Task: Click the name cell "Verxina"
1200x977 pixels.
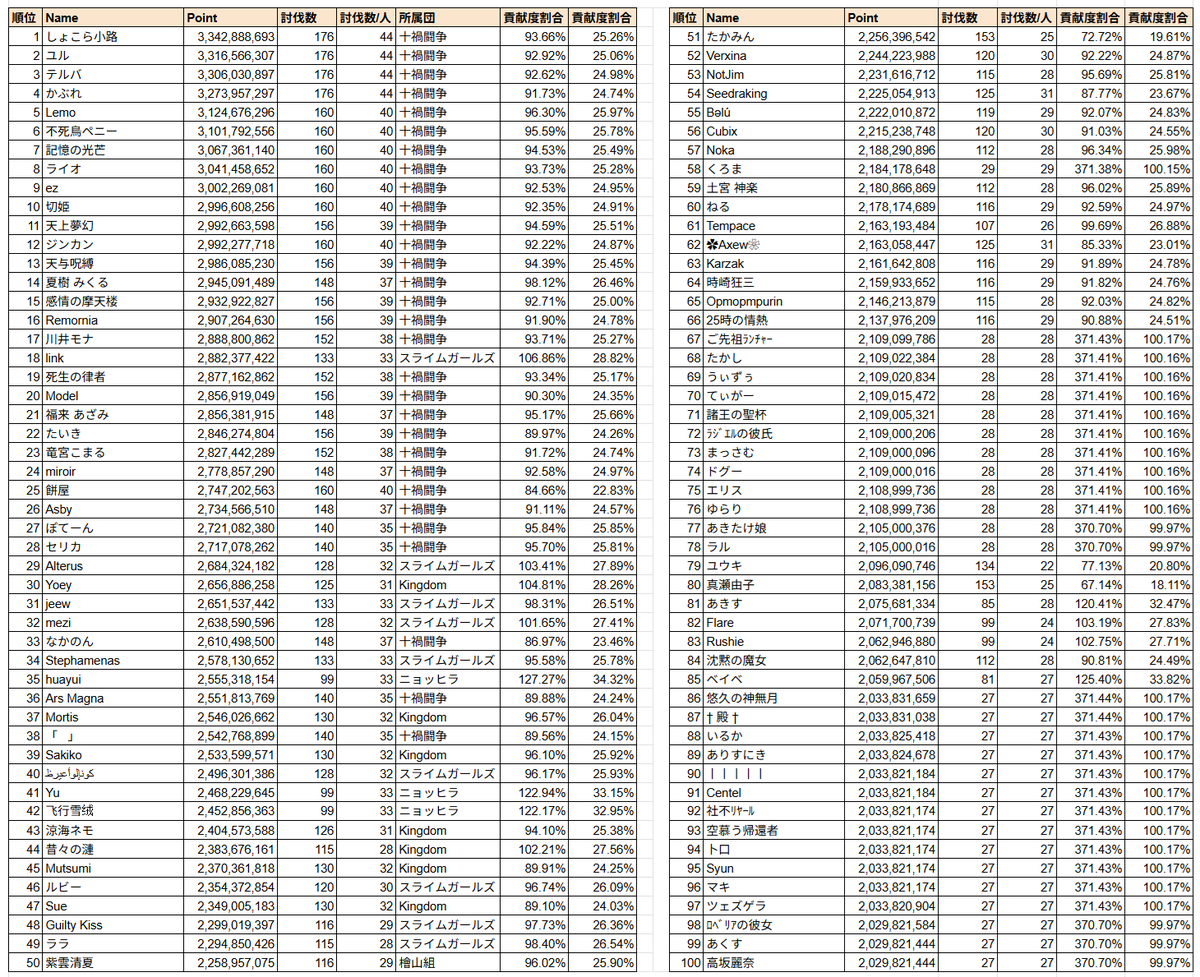Action: (773, 56)
